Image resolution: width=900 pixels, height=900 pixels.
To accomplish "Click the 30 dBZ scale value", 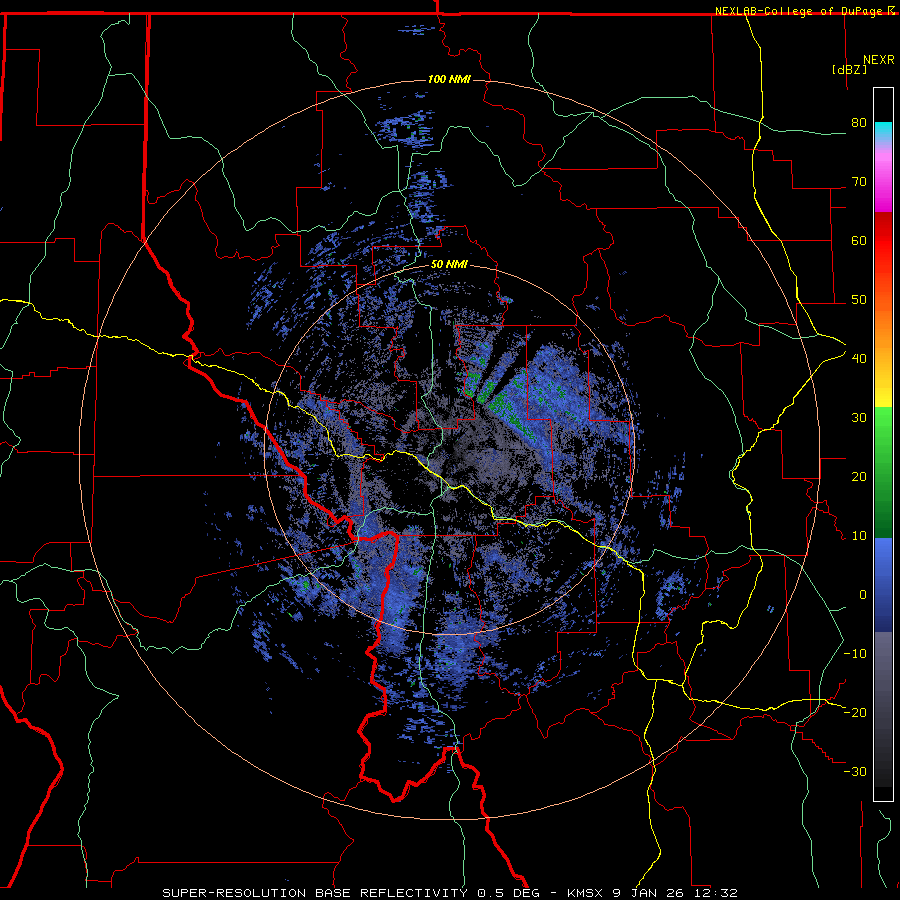I will (x=859, y=418).
